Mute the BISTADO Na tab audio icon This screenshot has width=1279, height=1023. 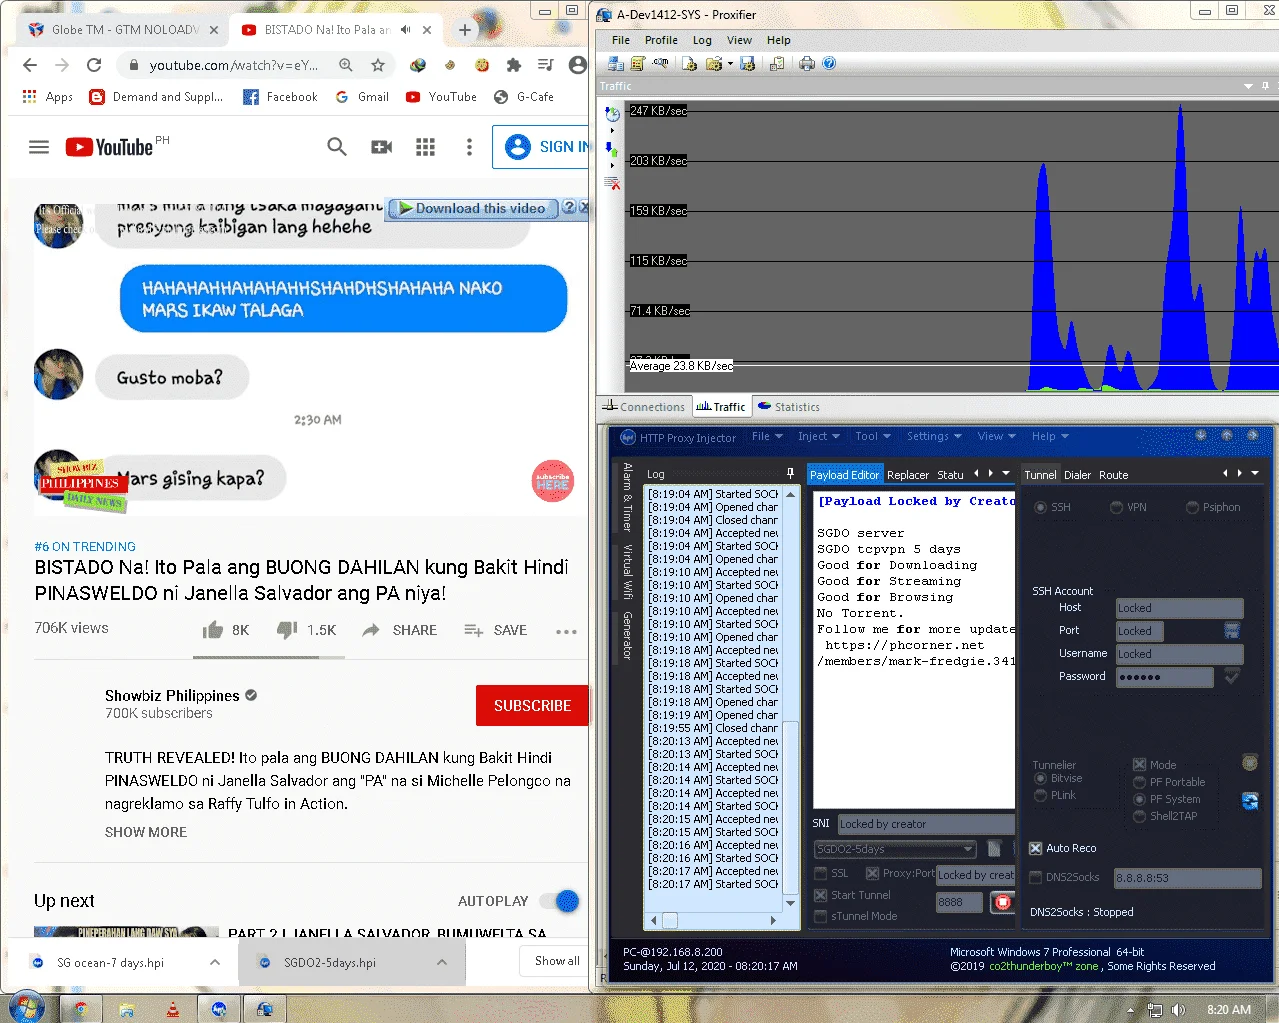point(405,30)
